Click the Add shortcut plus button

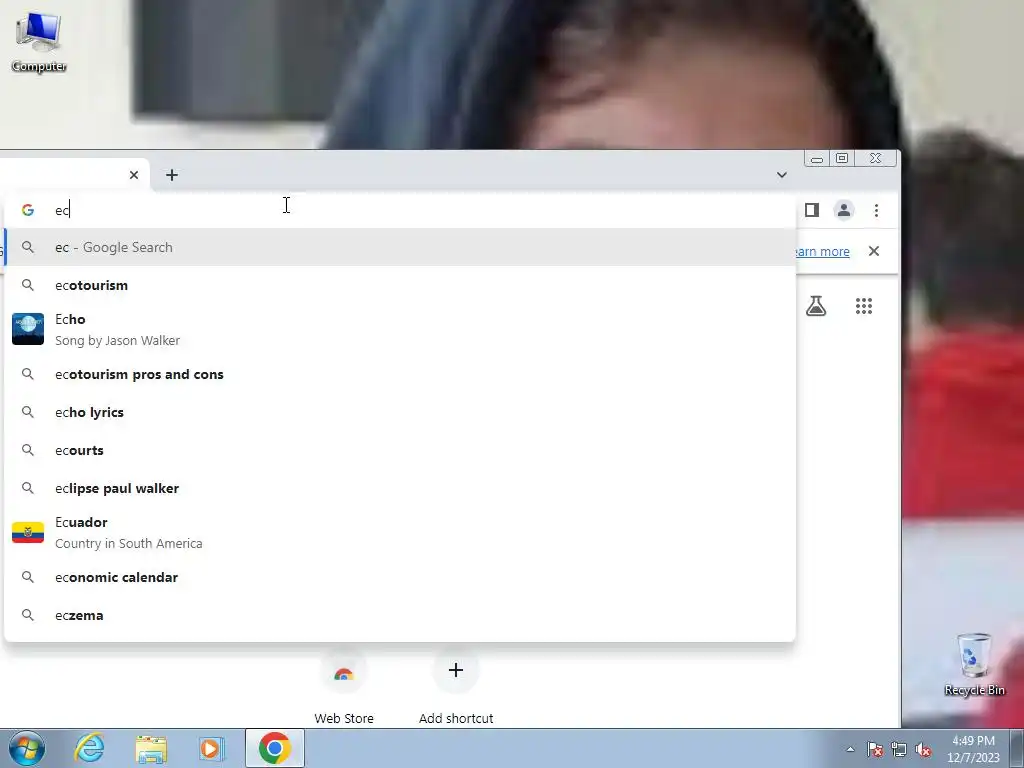click(x=456, y=670)
